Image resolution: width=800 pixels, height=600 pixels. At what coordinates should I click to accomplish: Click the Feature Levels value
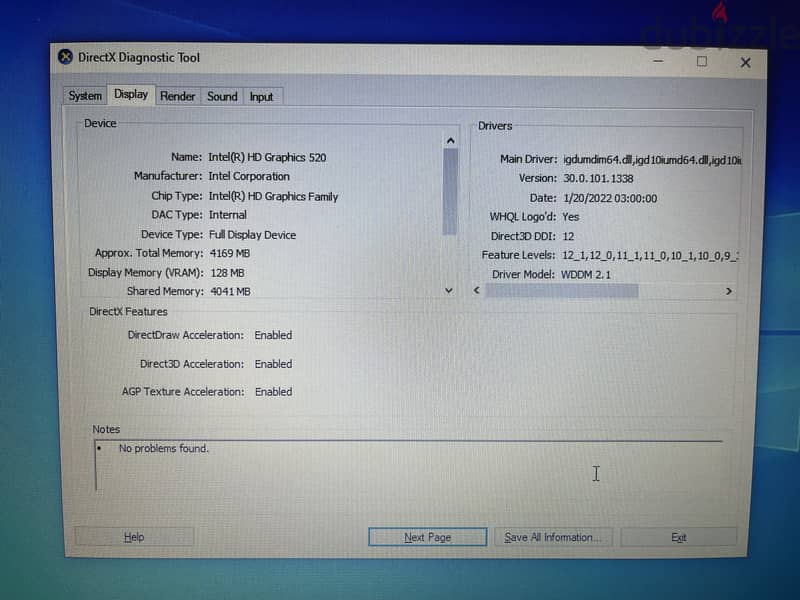pyautogui.click(x=651, y=256)
